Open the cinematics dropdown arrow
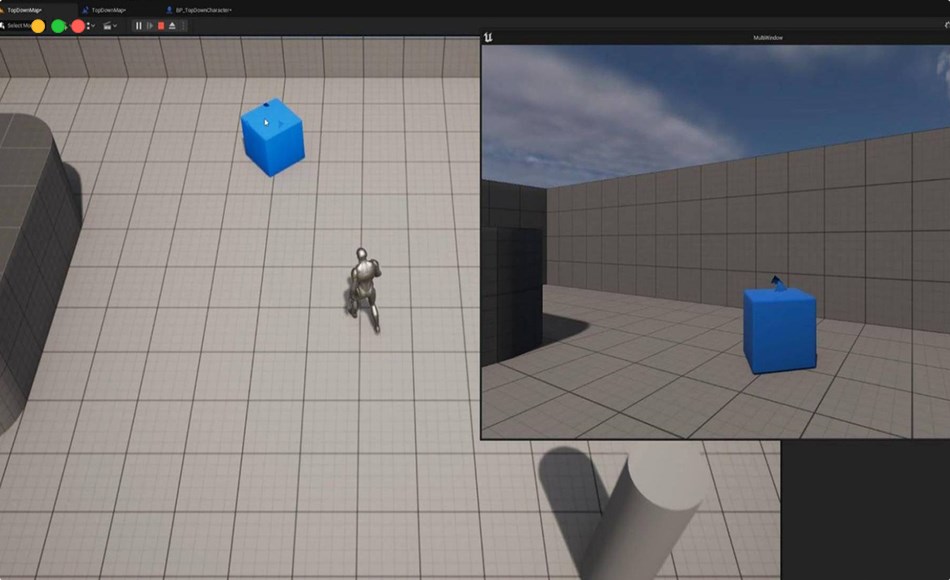 coord(117,26)
